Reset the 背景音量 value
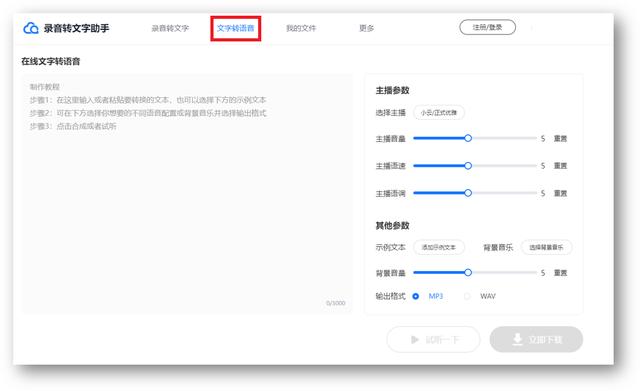 coord(560,273)
